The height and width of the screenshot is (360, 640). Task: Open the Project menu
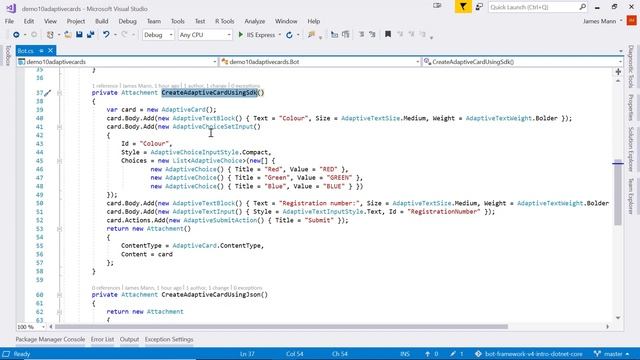76,21
